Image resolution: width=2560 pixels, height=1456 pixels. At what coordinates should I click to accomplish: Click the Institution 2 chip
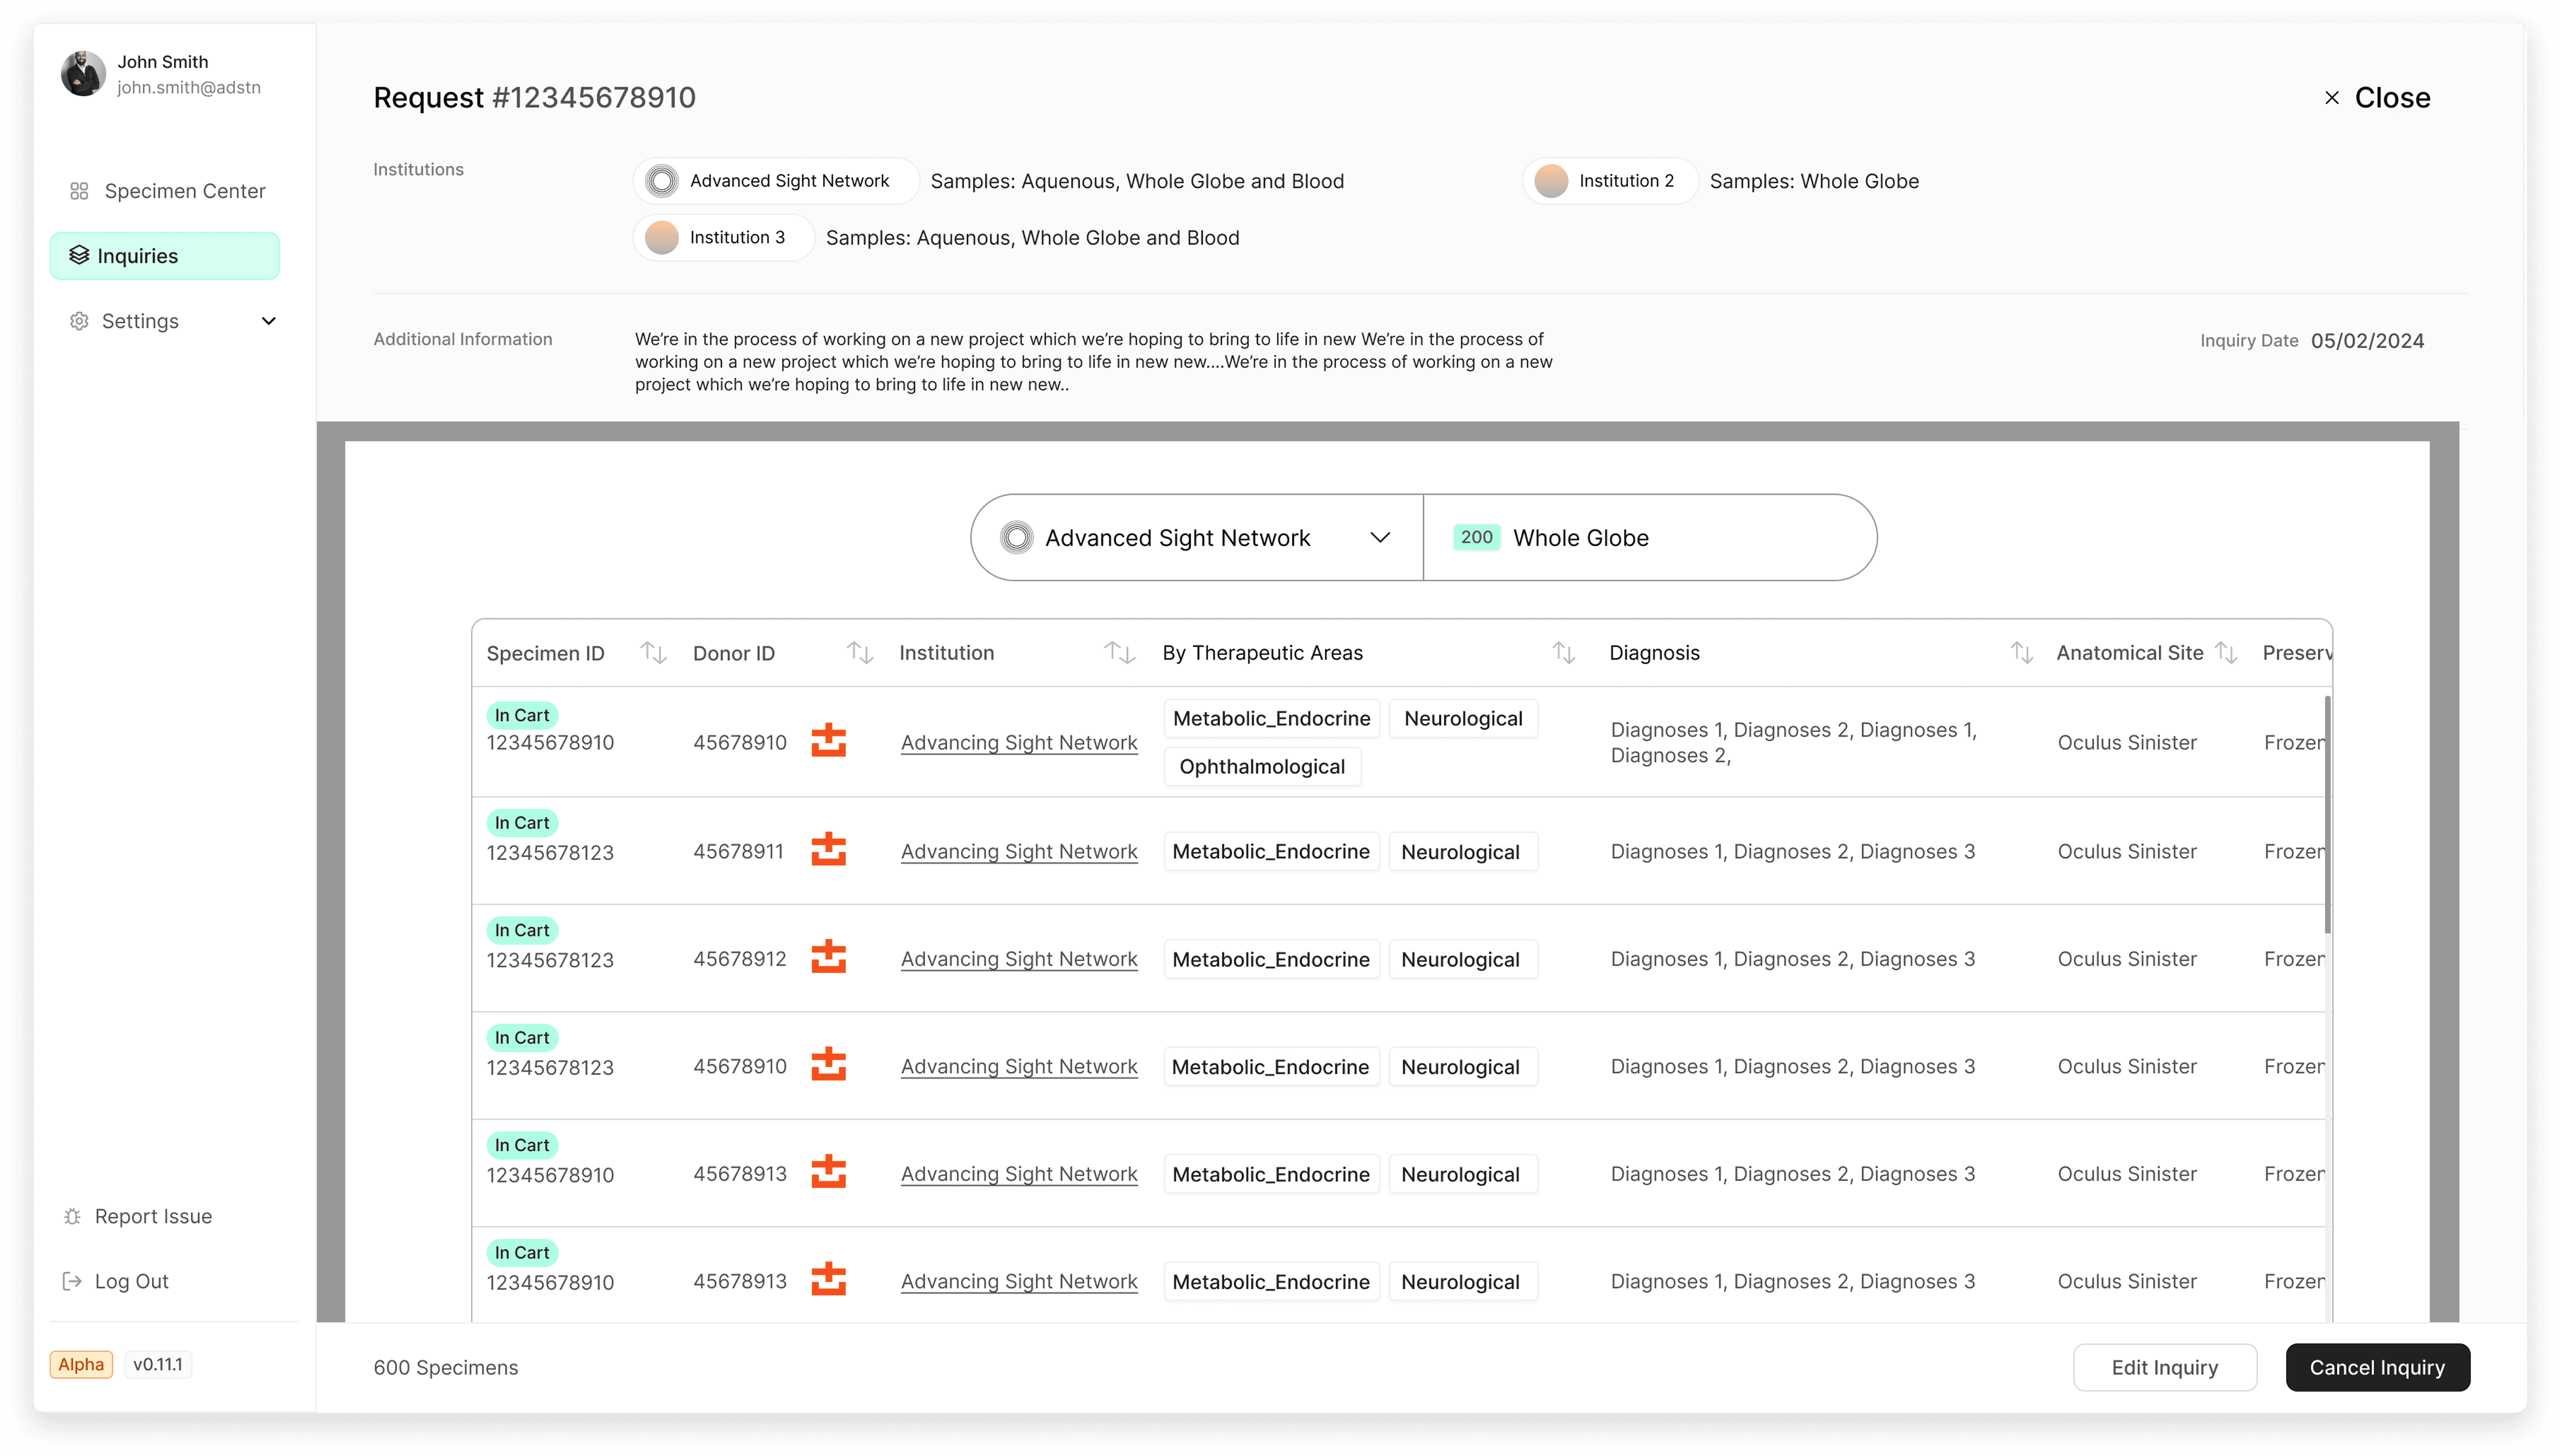[x=1610, y=181]
